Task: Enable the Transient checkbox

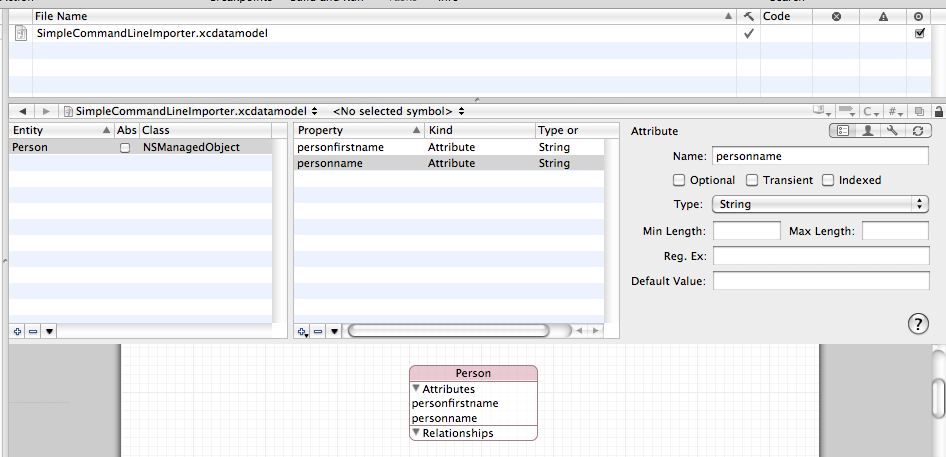Action: pos(753,181)
